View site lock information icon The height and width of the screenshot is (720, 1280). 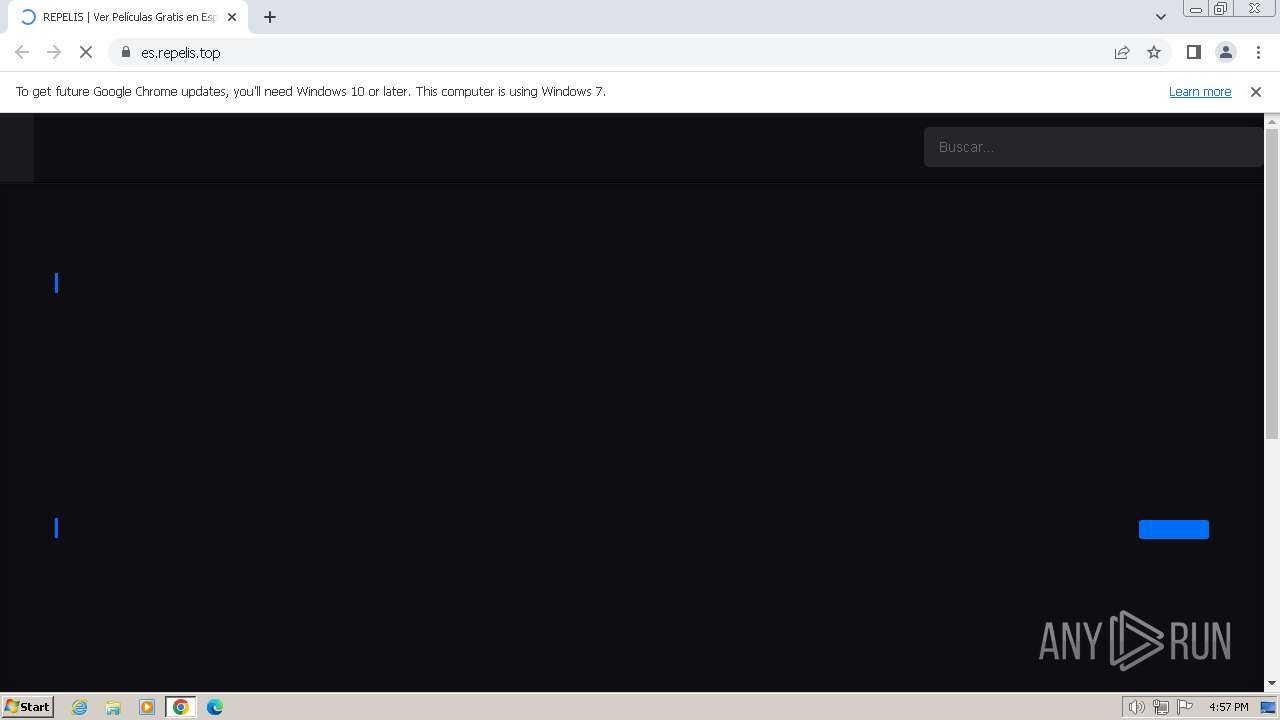(x=126, y=53)
